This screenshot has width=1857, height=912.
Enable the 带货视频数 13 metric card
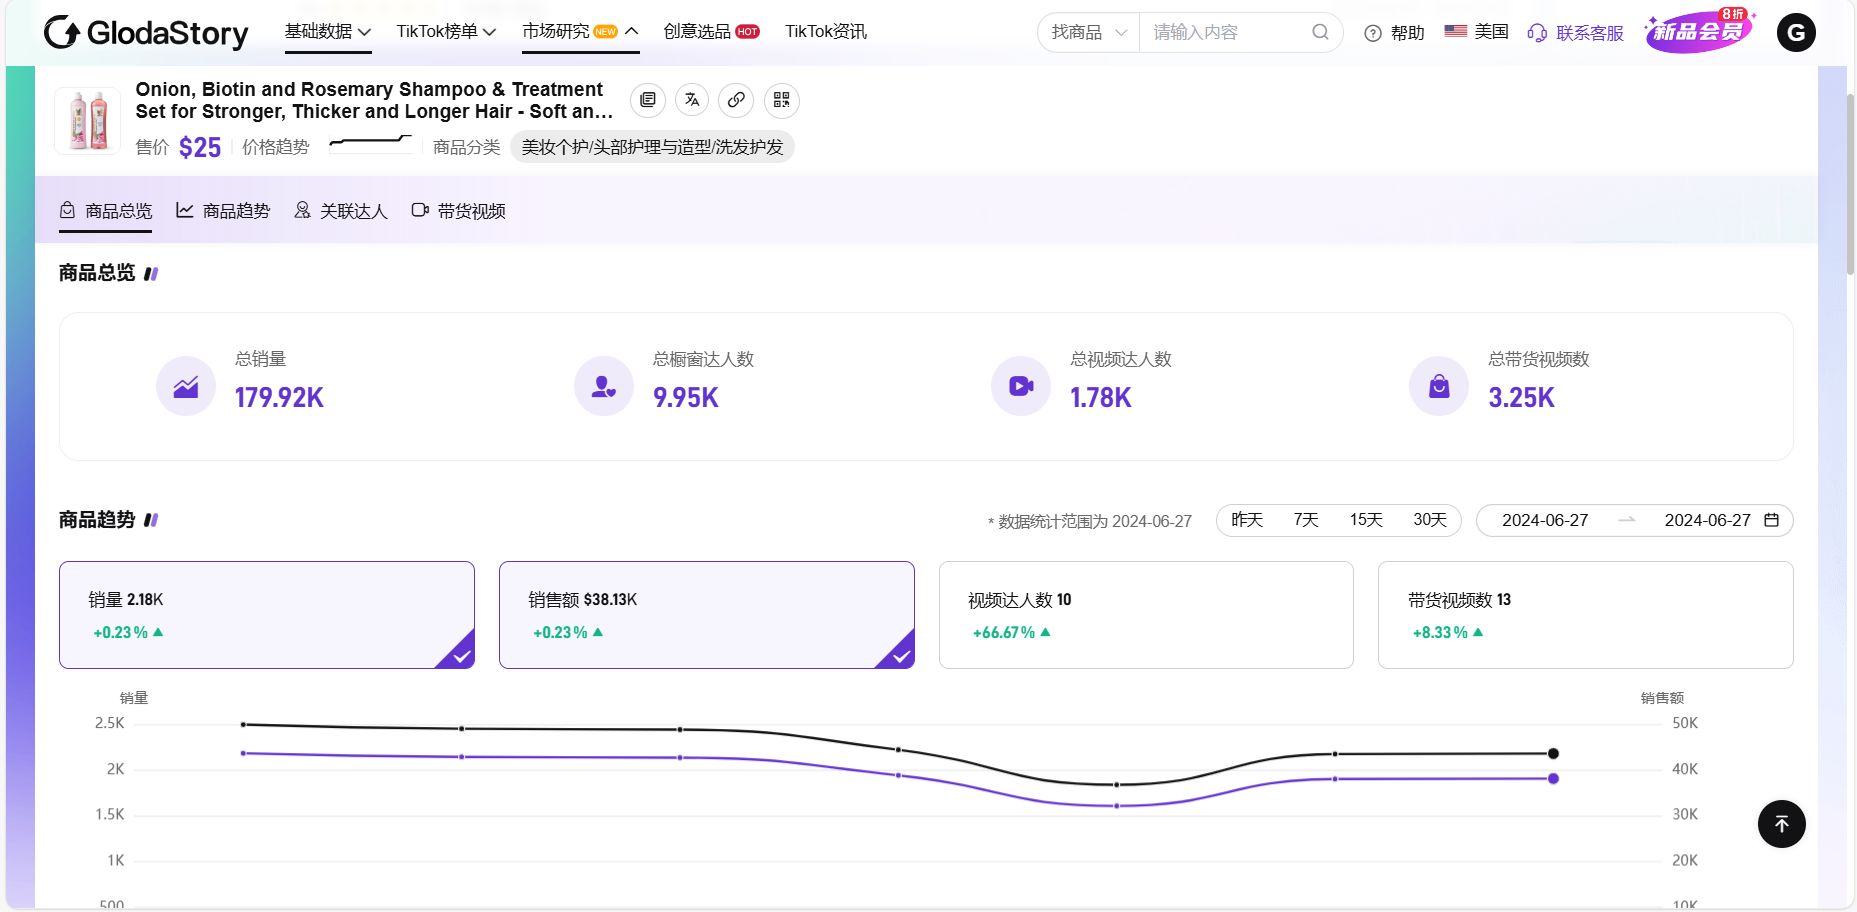[1586, 615]
